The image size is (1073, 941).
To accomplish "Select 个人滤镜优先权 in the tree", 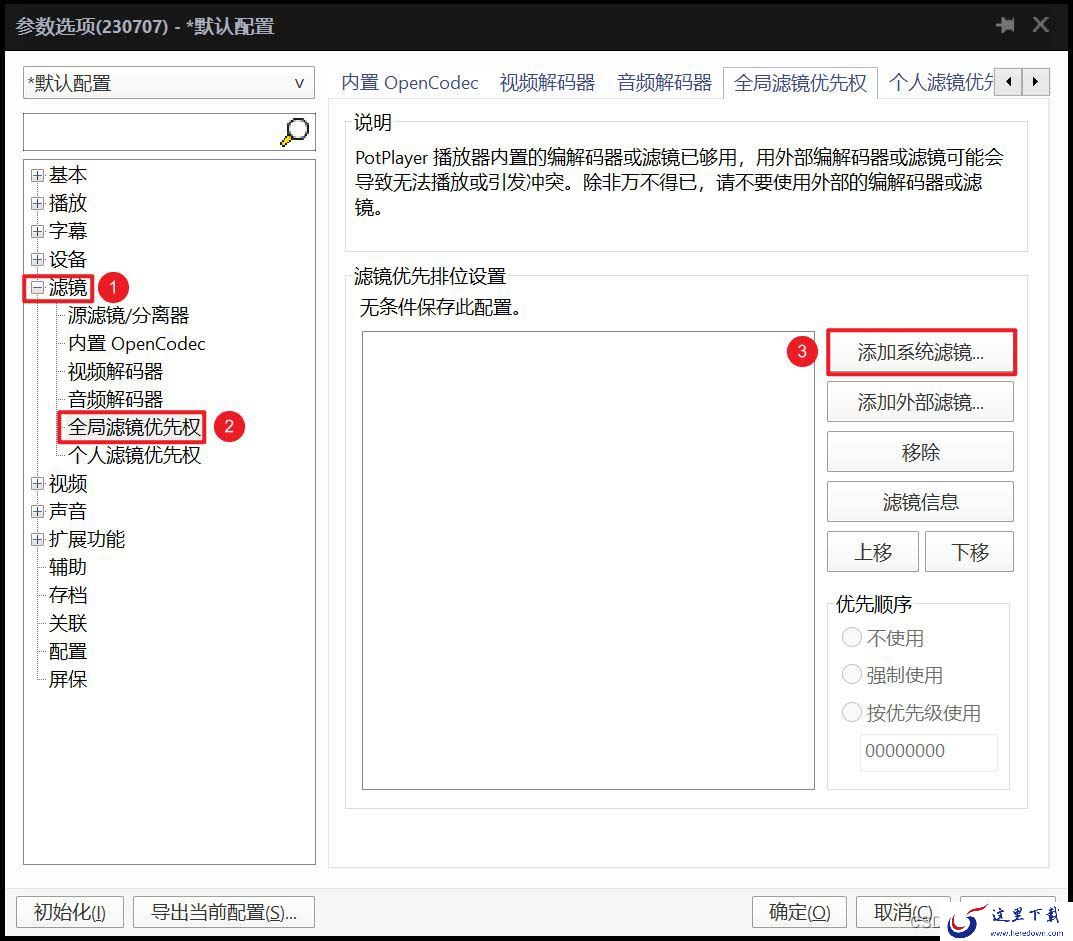I will [x=134, y=455].
